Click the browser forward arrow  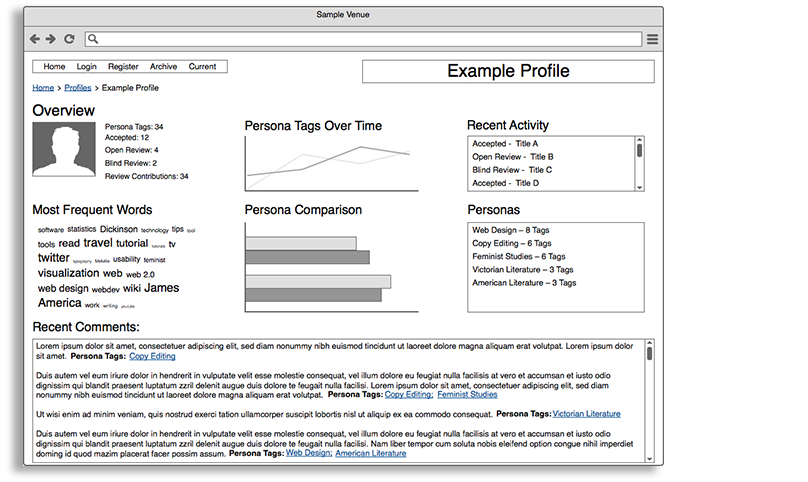pyautogui.click(x=50, y=39)
